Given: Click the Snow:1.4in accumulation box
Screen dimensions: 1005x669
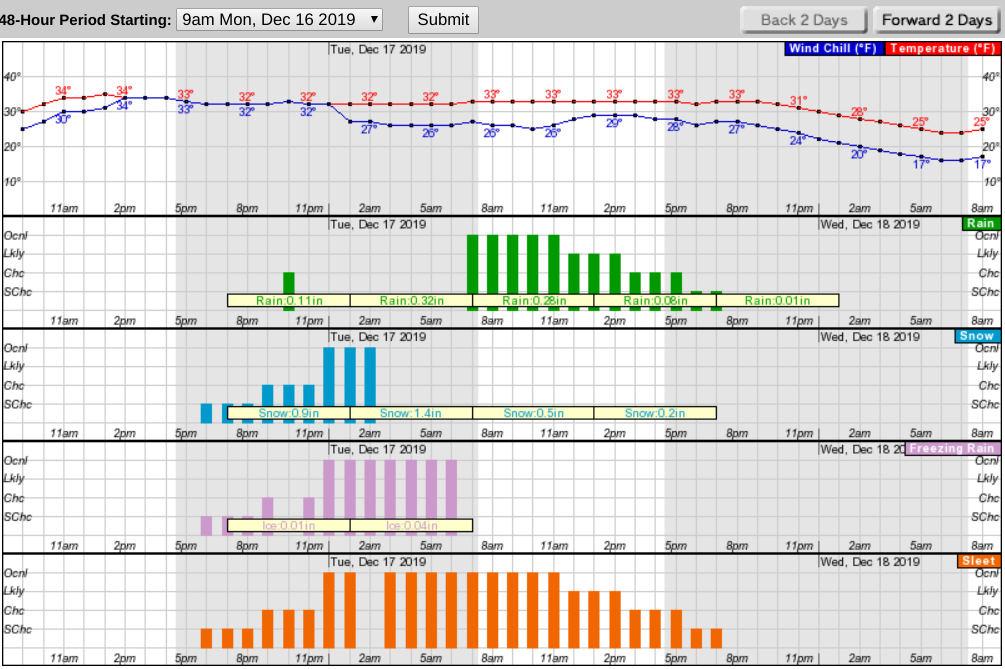Looking at the screenshot, I should [411, 413].
